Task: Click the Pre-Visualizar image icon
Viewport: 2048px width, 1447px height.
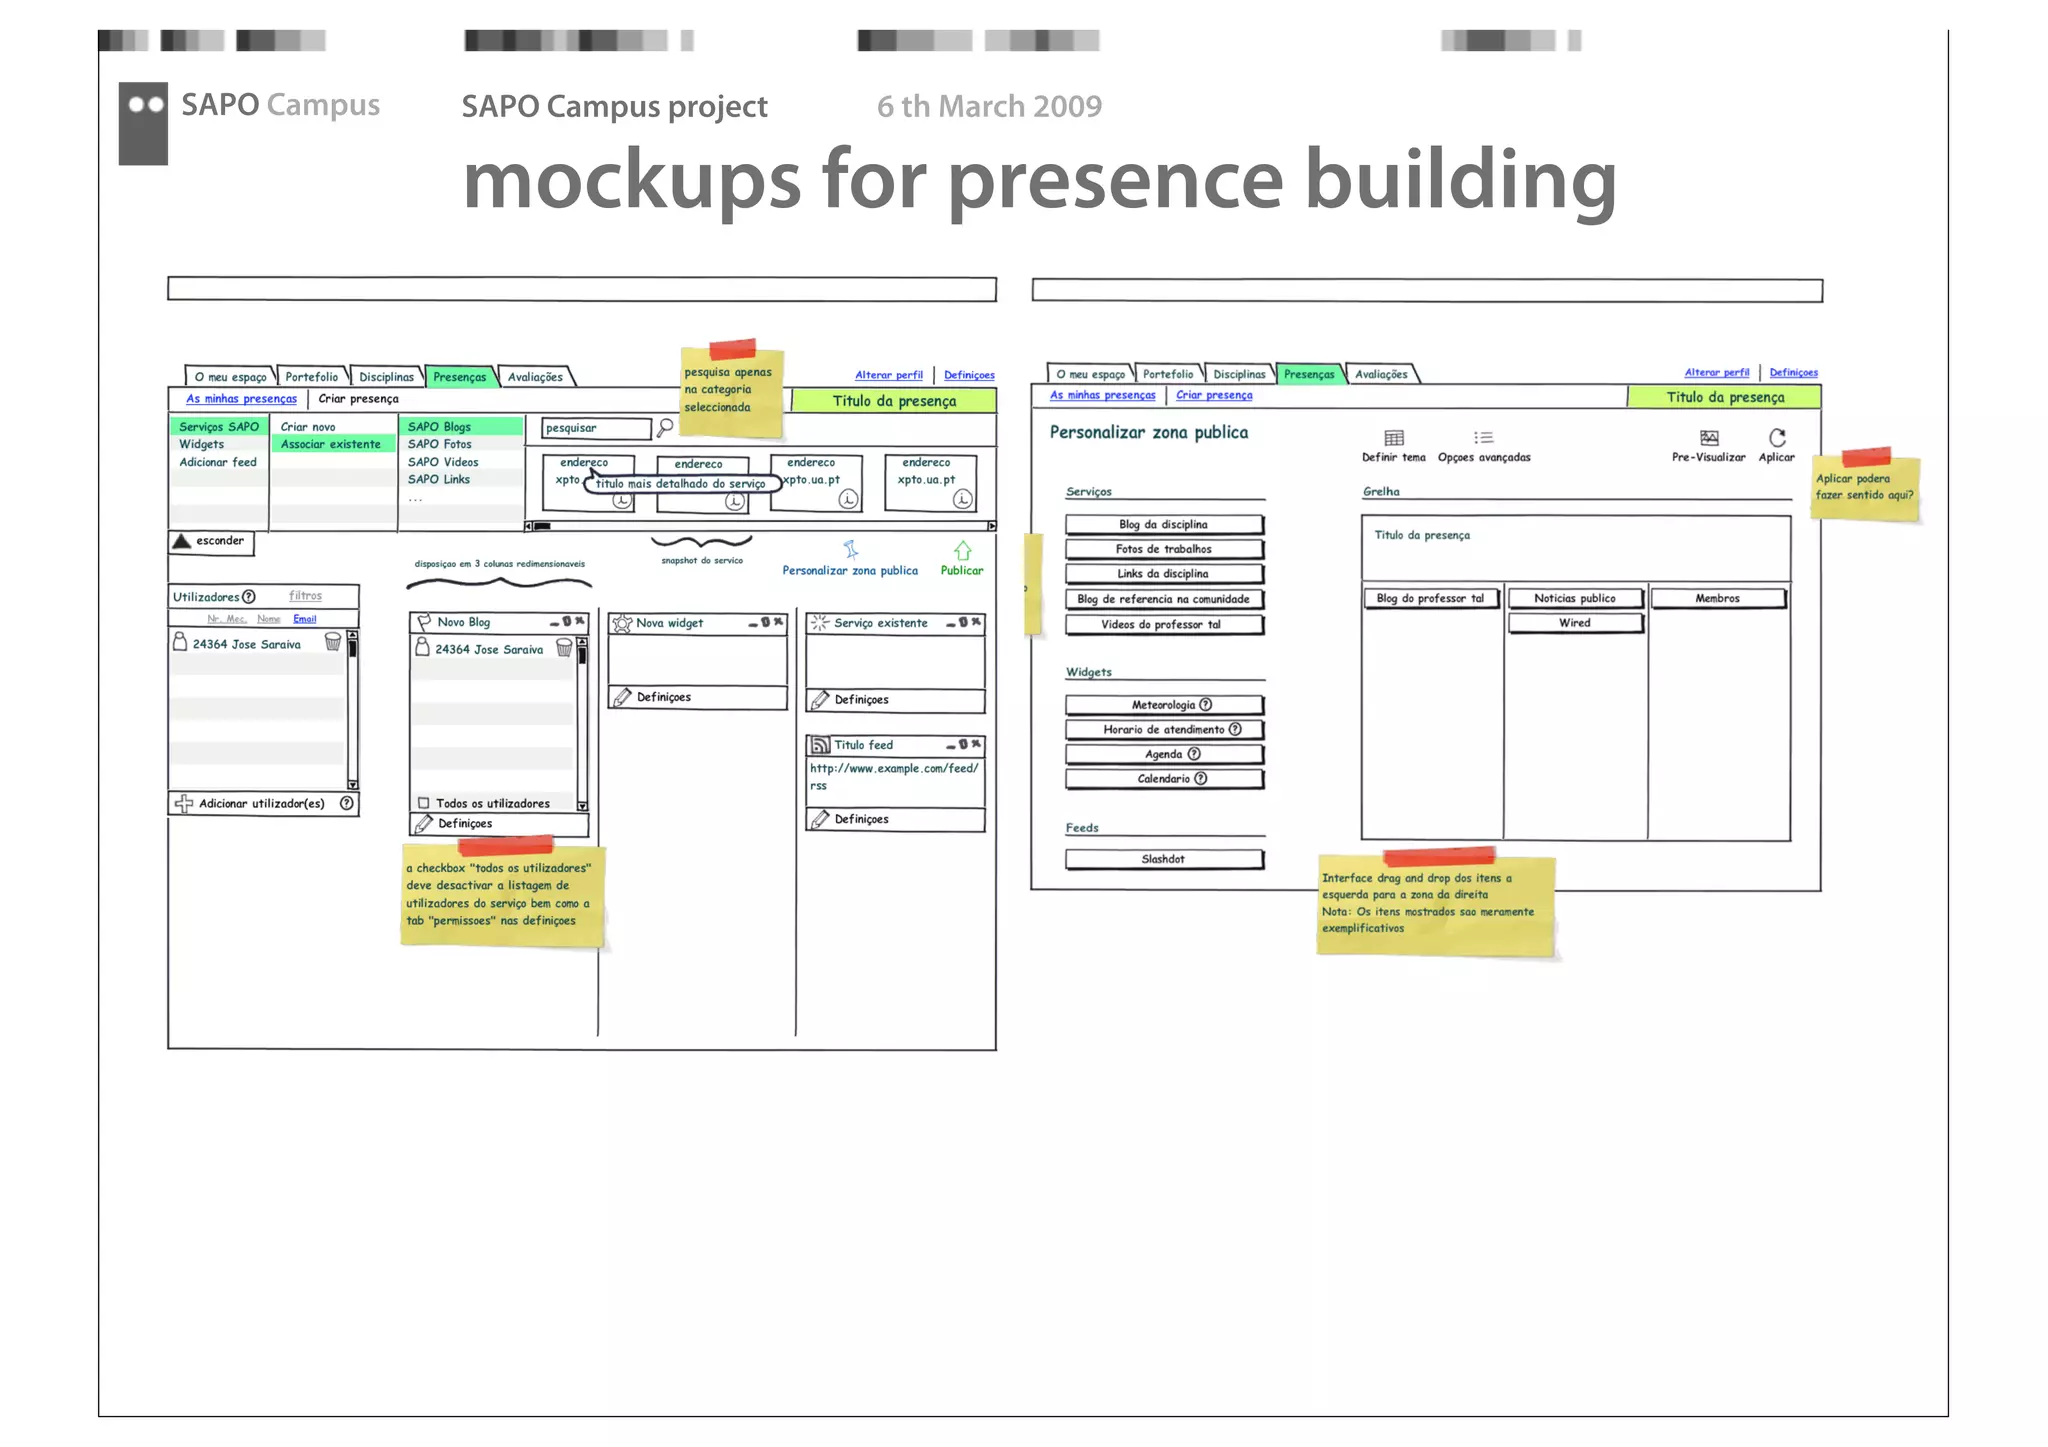Action: pyautogui.click(x=1709, y=438)
